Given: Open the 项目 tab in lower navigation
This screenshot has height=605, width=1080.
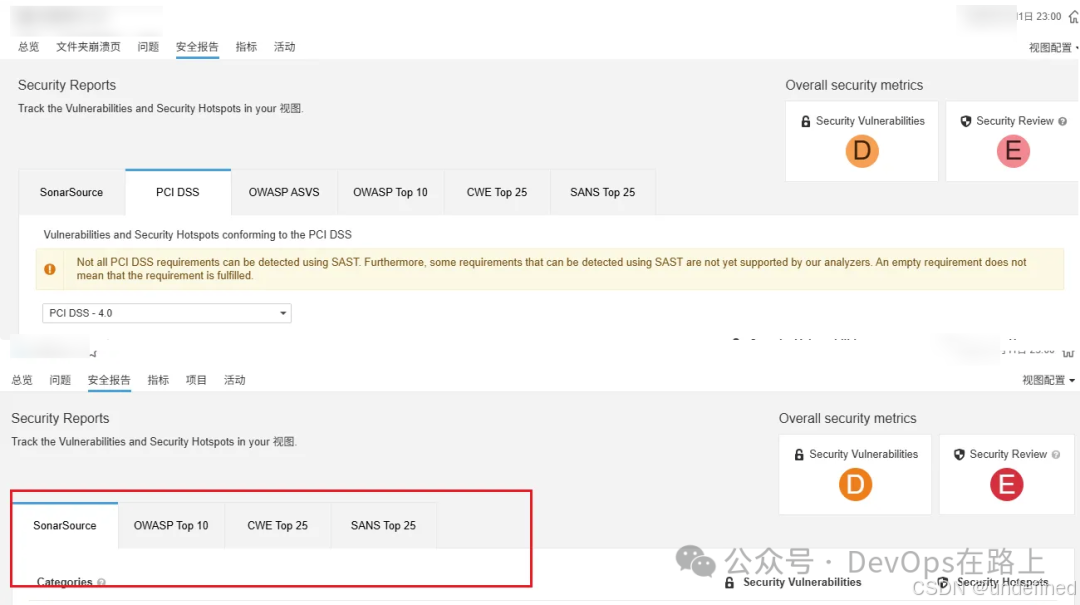Looking at the screenshot, I should pos(196,380).
